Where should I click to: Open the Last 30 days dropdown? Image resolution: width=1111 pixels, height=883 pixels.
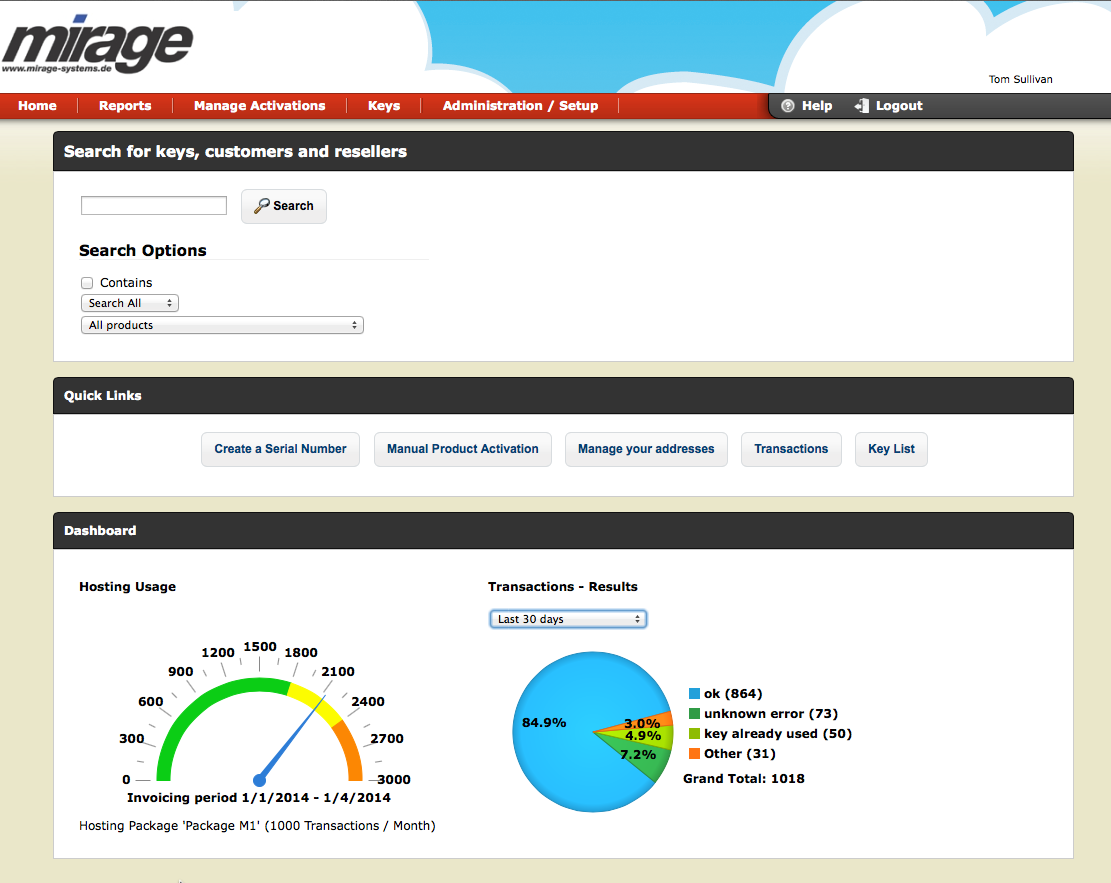tap(568, 619)
